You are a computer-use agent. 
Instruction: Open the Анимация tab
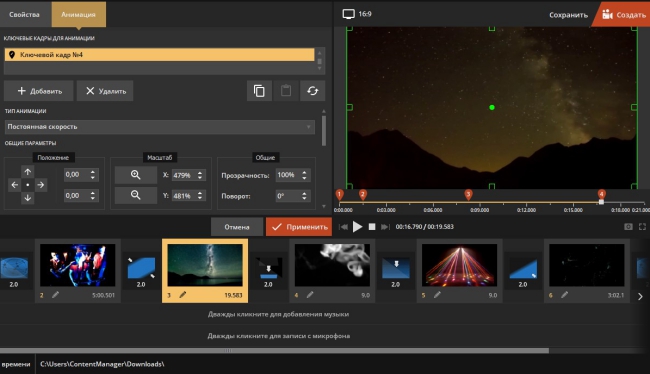[78, 15]
